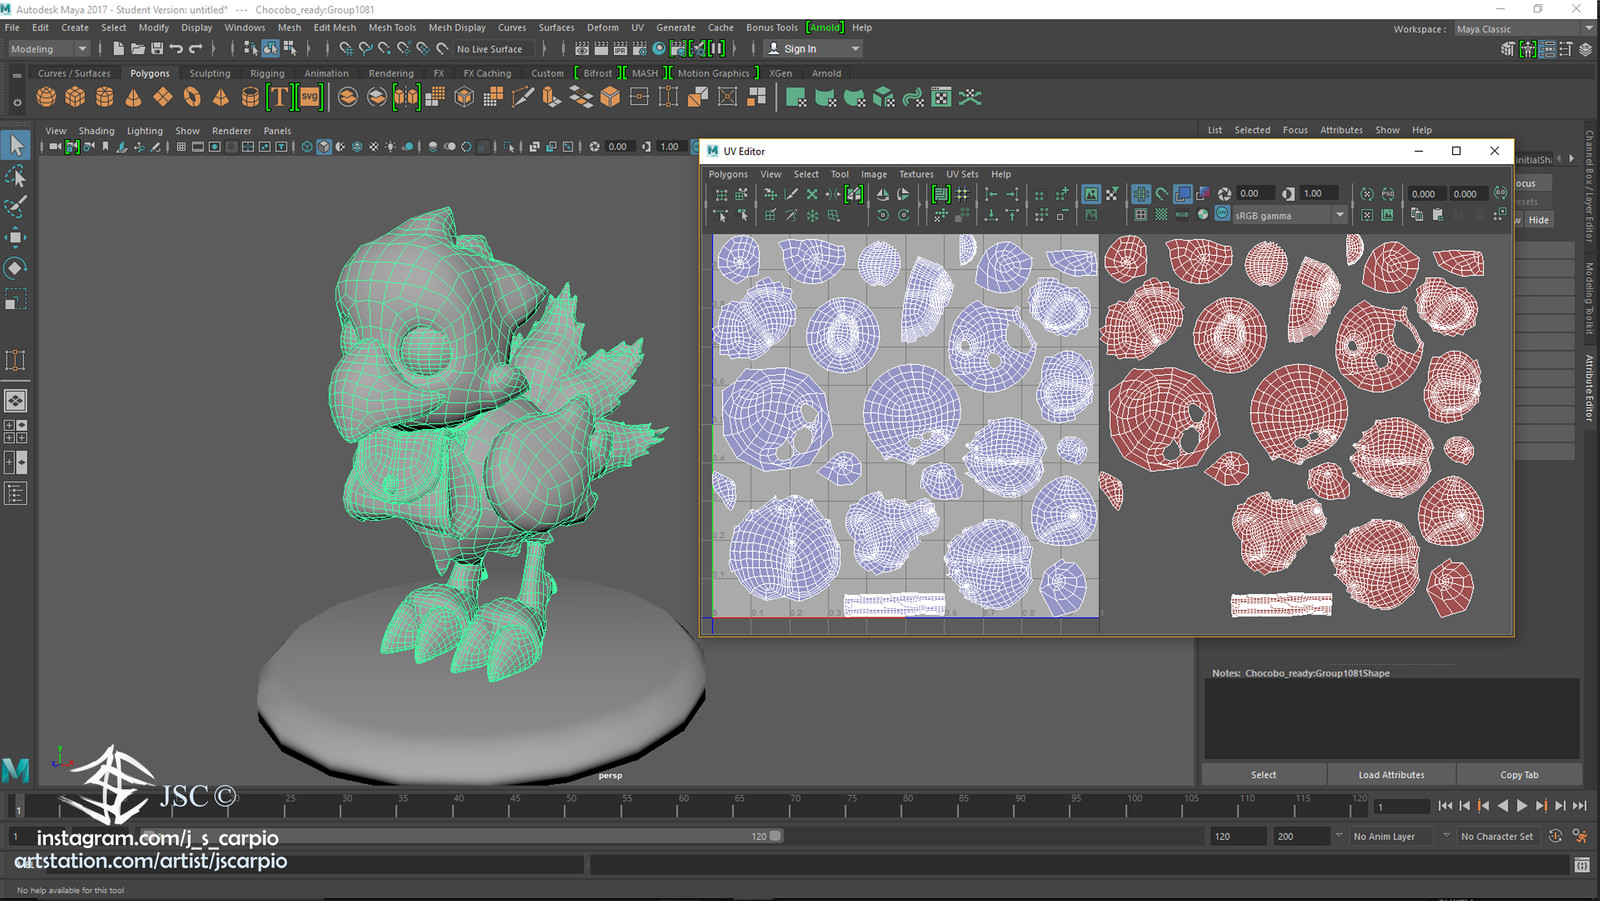Click the polygon Type tool shelf icon
The width and height of the screenshot is (1600, 901).
(x=279, y=97)
